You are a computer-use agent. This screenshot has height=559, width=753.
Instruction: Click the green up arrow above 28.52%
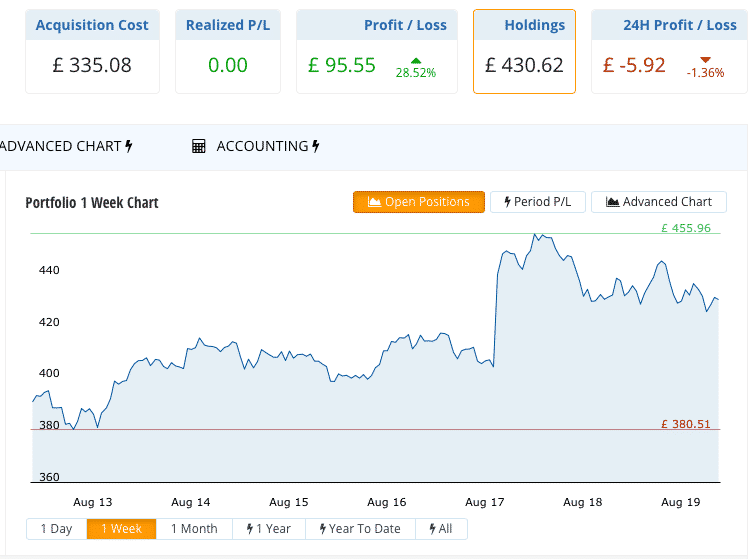click(x=416, y=61)
